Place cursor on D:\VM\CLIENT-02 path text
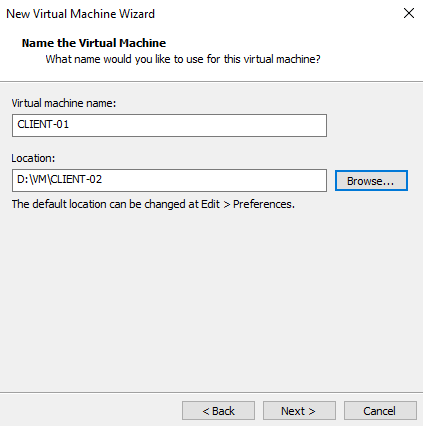Screen dimensions: 423x426 59,179
